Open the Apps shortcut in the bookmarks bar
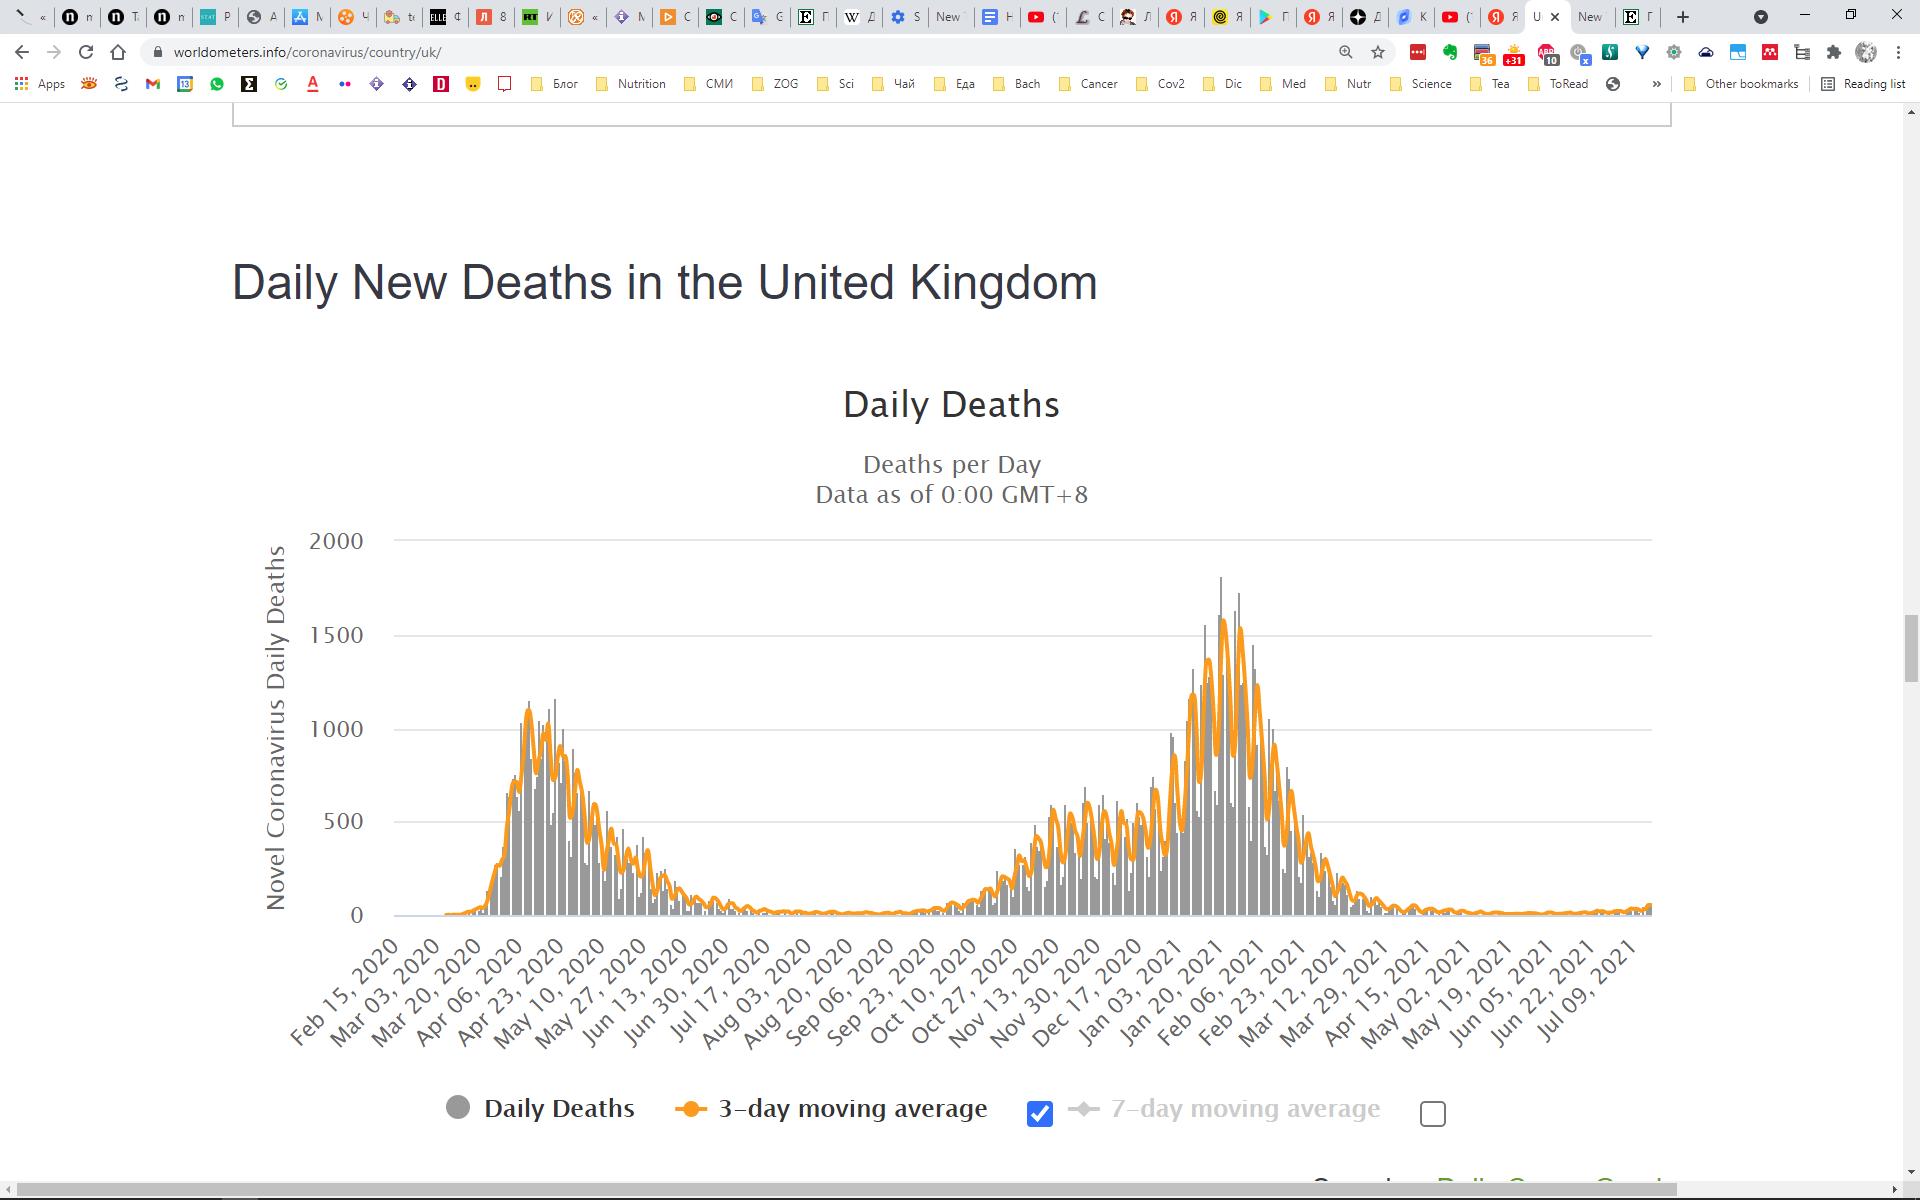The height and width of the screenshot is (1200, 1920). (40, 84)
